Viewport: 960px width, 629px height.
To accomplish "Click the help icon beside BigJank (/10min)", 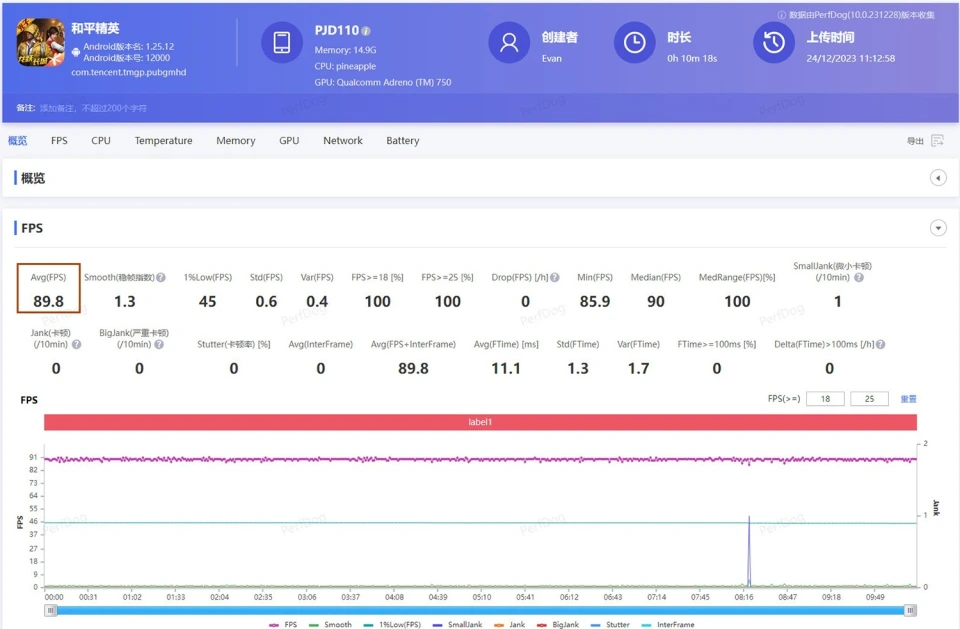I will [161, 344].
